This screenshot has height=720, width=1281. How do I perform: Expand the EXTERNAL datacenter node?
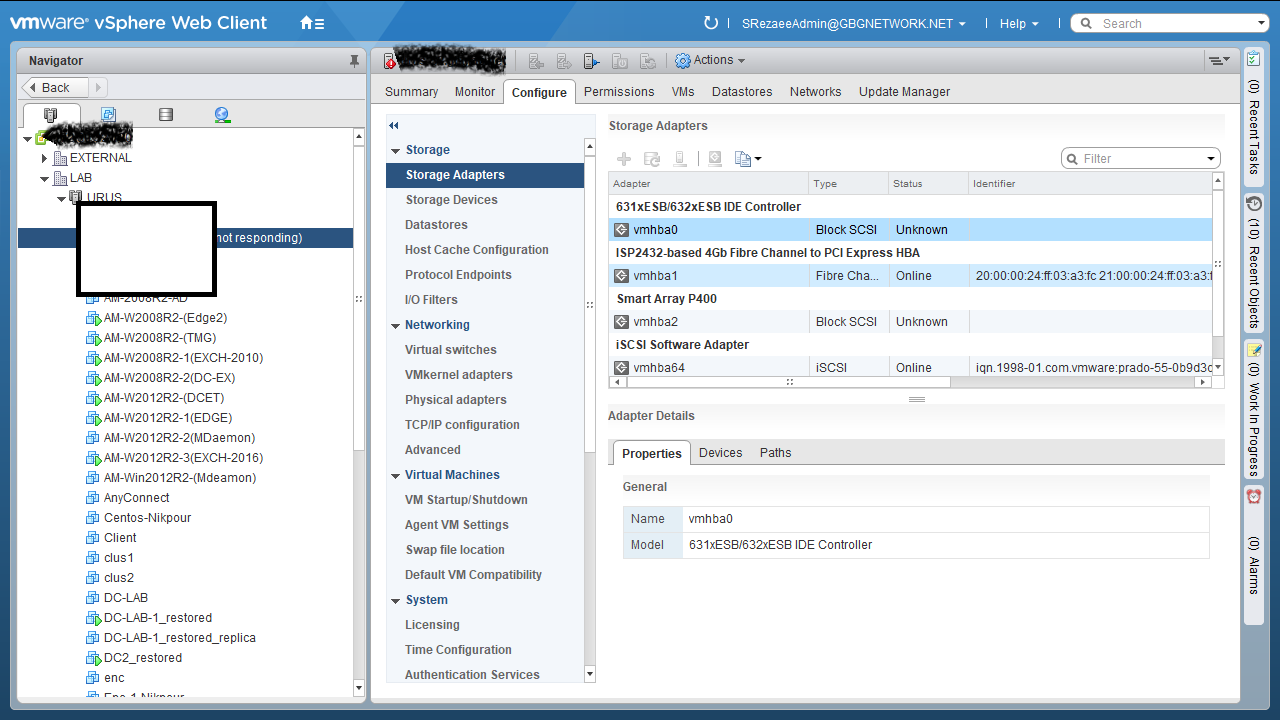(44, 158)
